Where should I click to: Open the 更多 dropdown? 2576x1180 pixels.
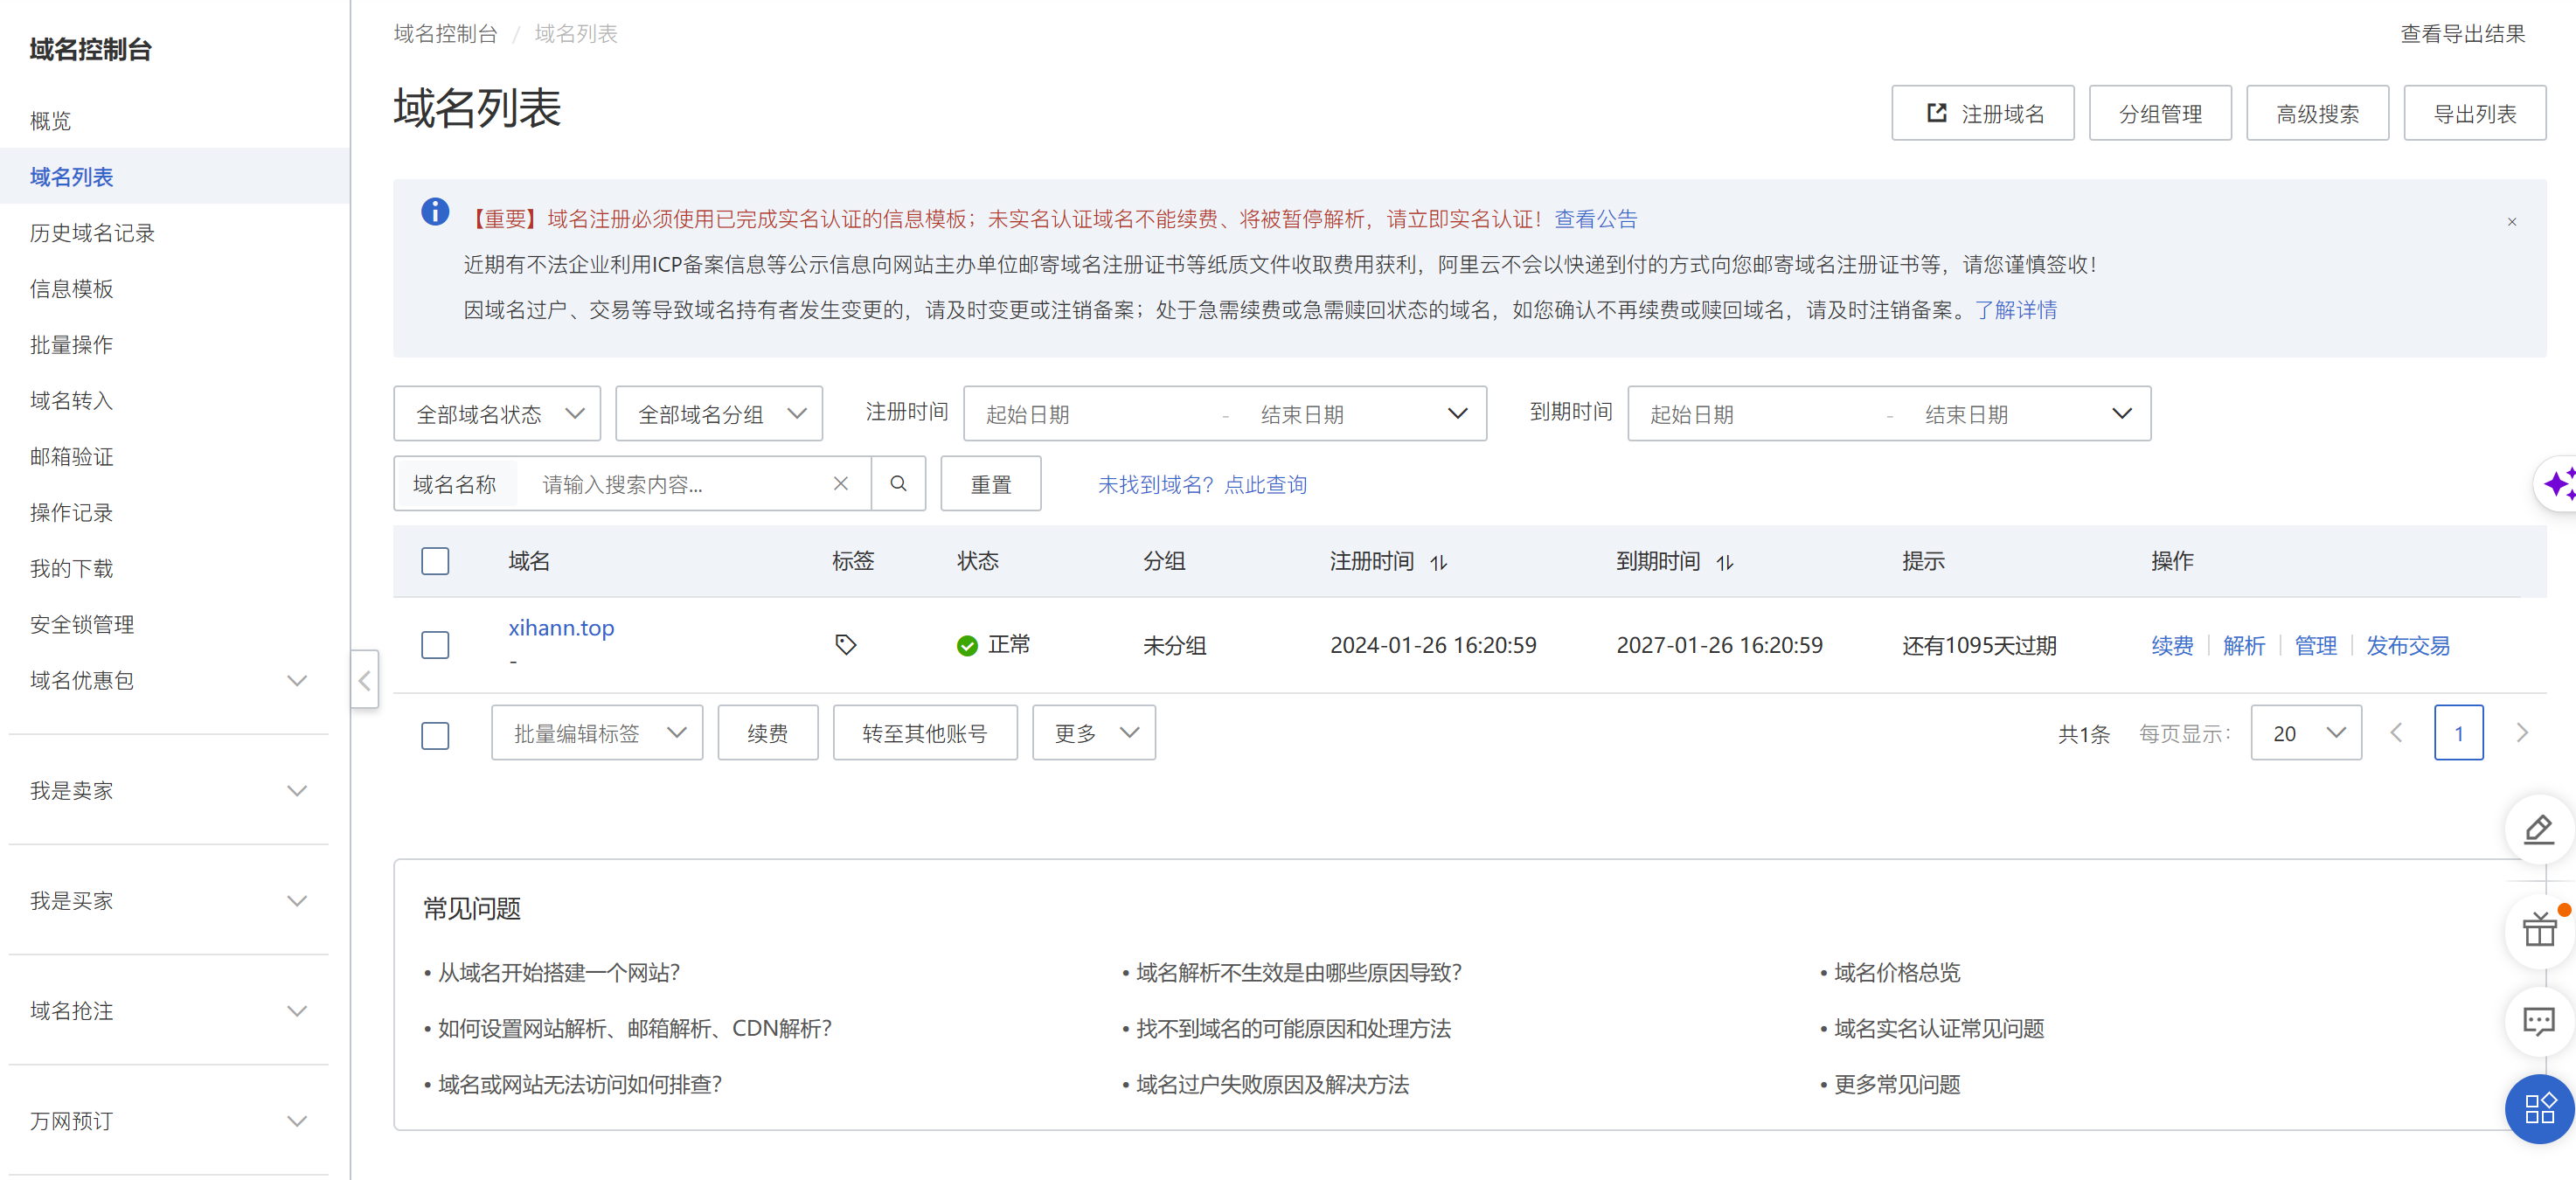pos(1094,733)
